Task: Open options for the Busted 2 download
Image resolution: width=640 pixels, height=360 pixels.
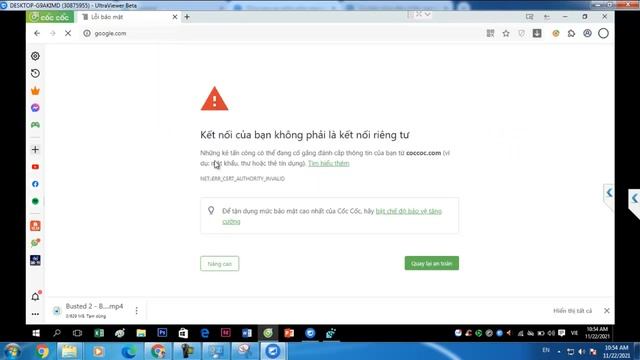Action: click(x=137, y=311)
